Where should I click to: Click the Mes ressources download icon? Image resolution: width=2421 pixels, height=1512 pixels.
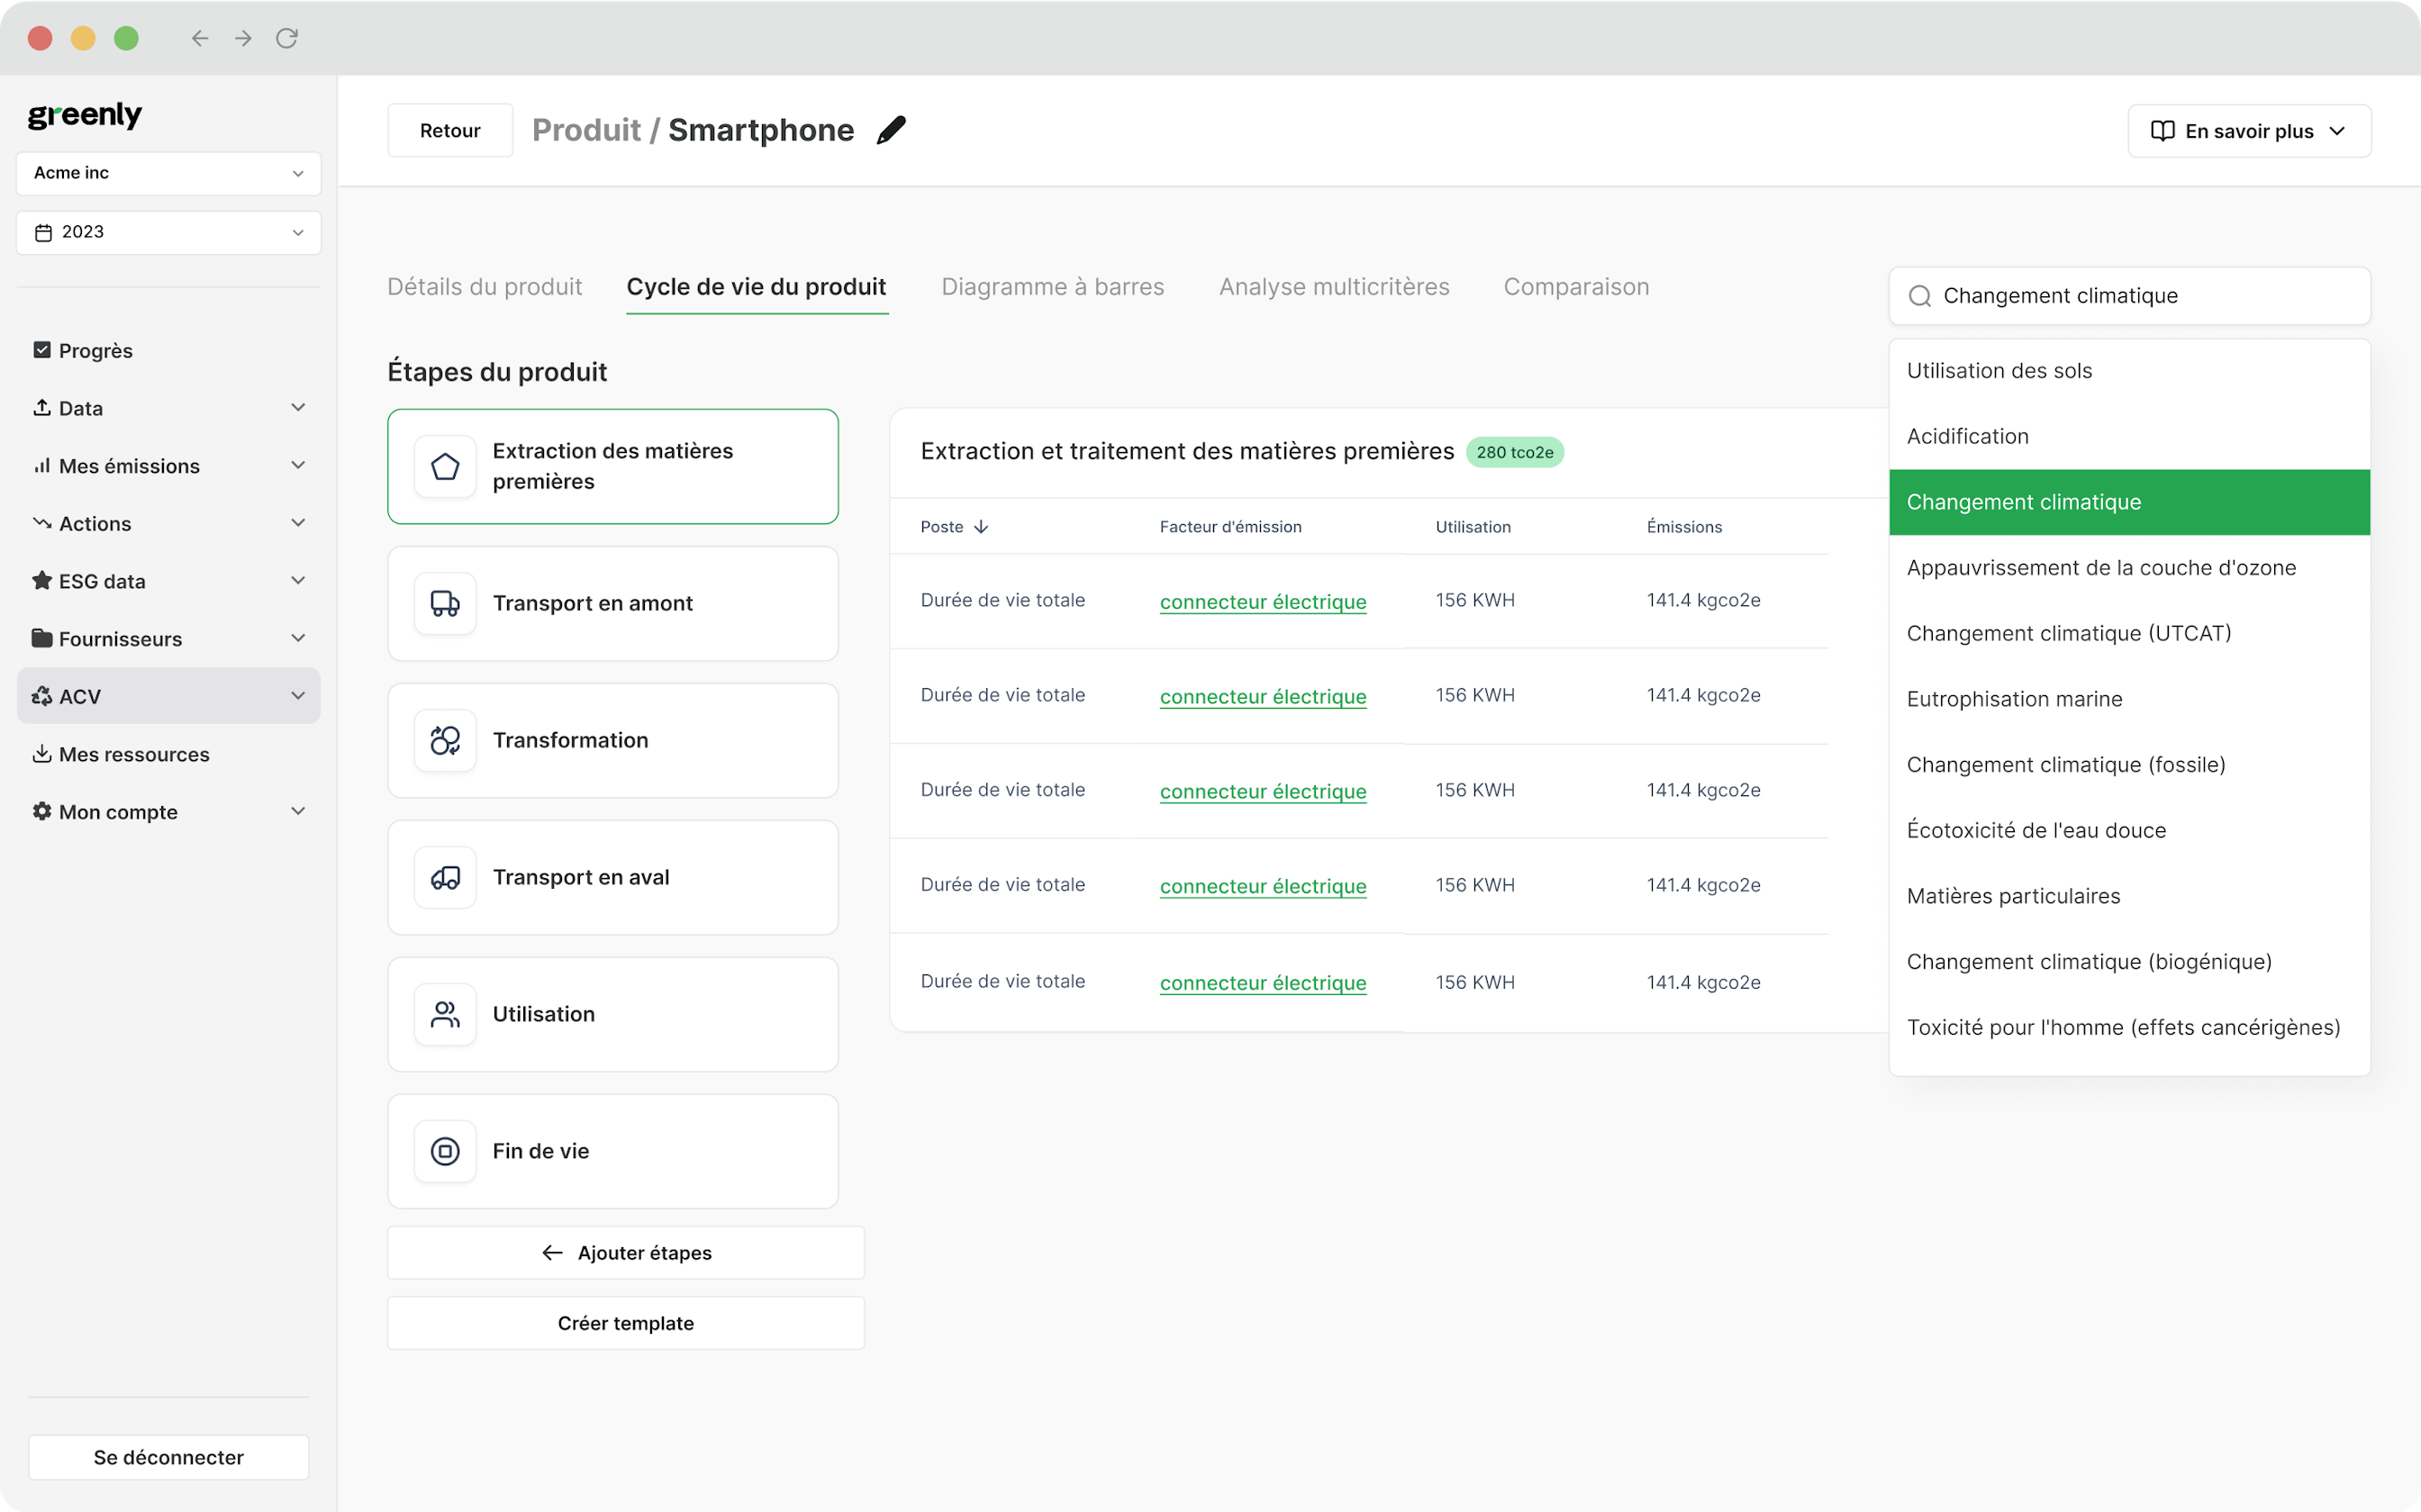41,753
